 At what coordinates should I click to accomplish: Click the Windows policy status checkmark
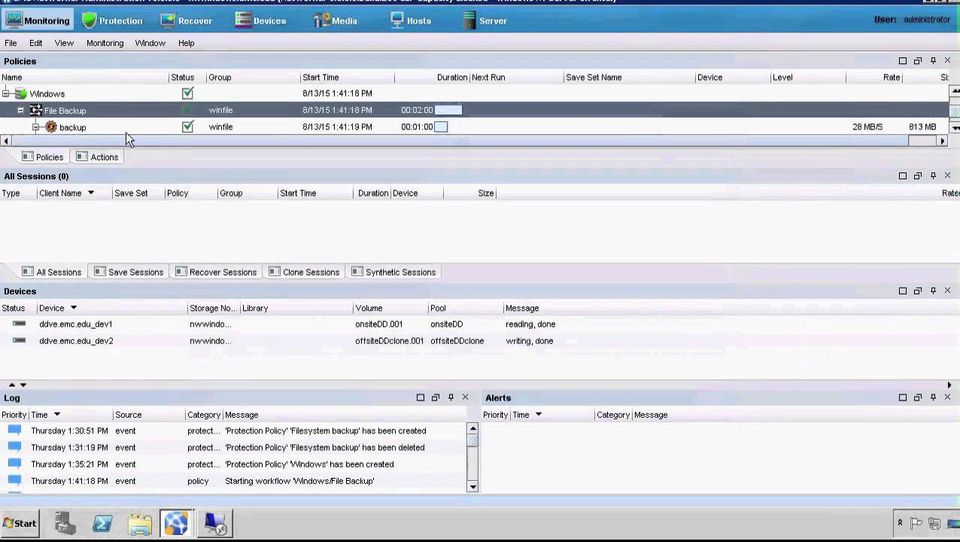tap(187, 93)
